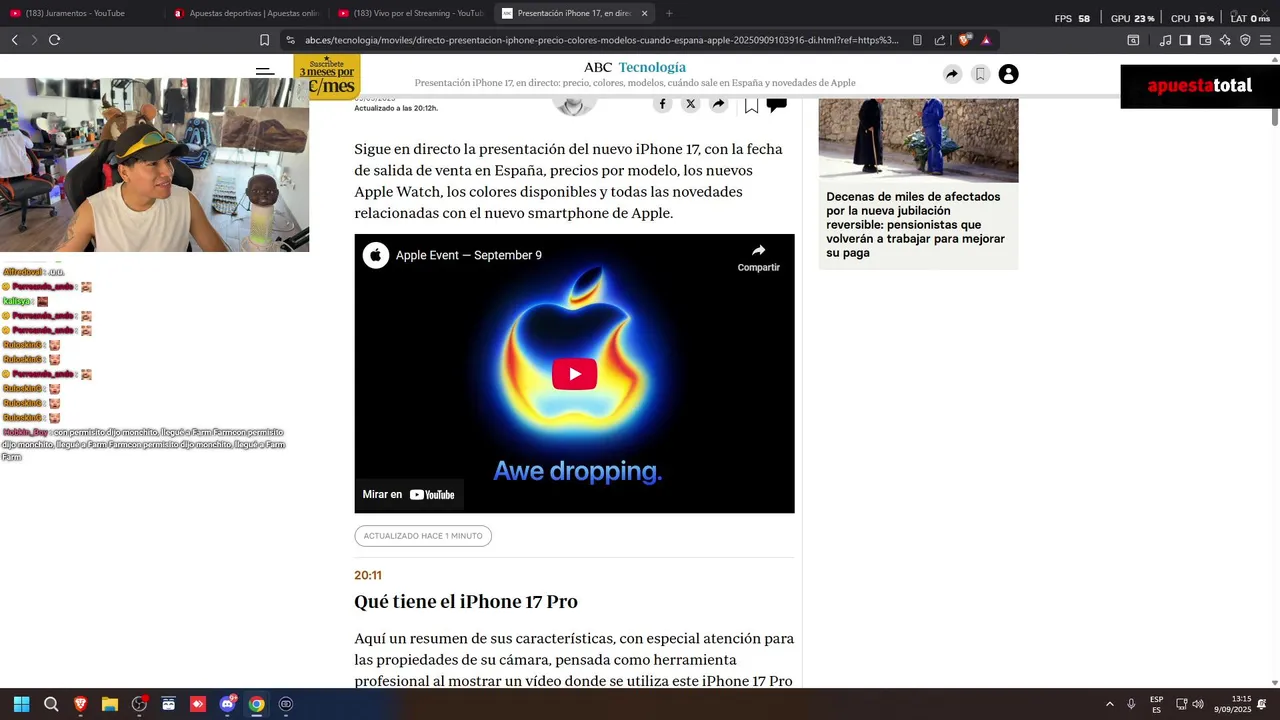
Task: Switch to Vivo por el Streaming tab
Action: 410,13
